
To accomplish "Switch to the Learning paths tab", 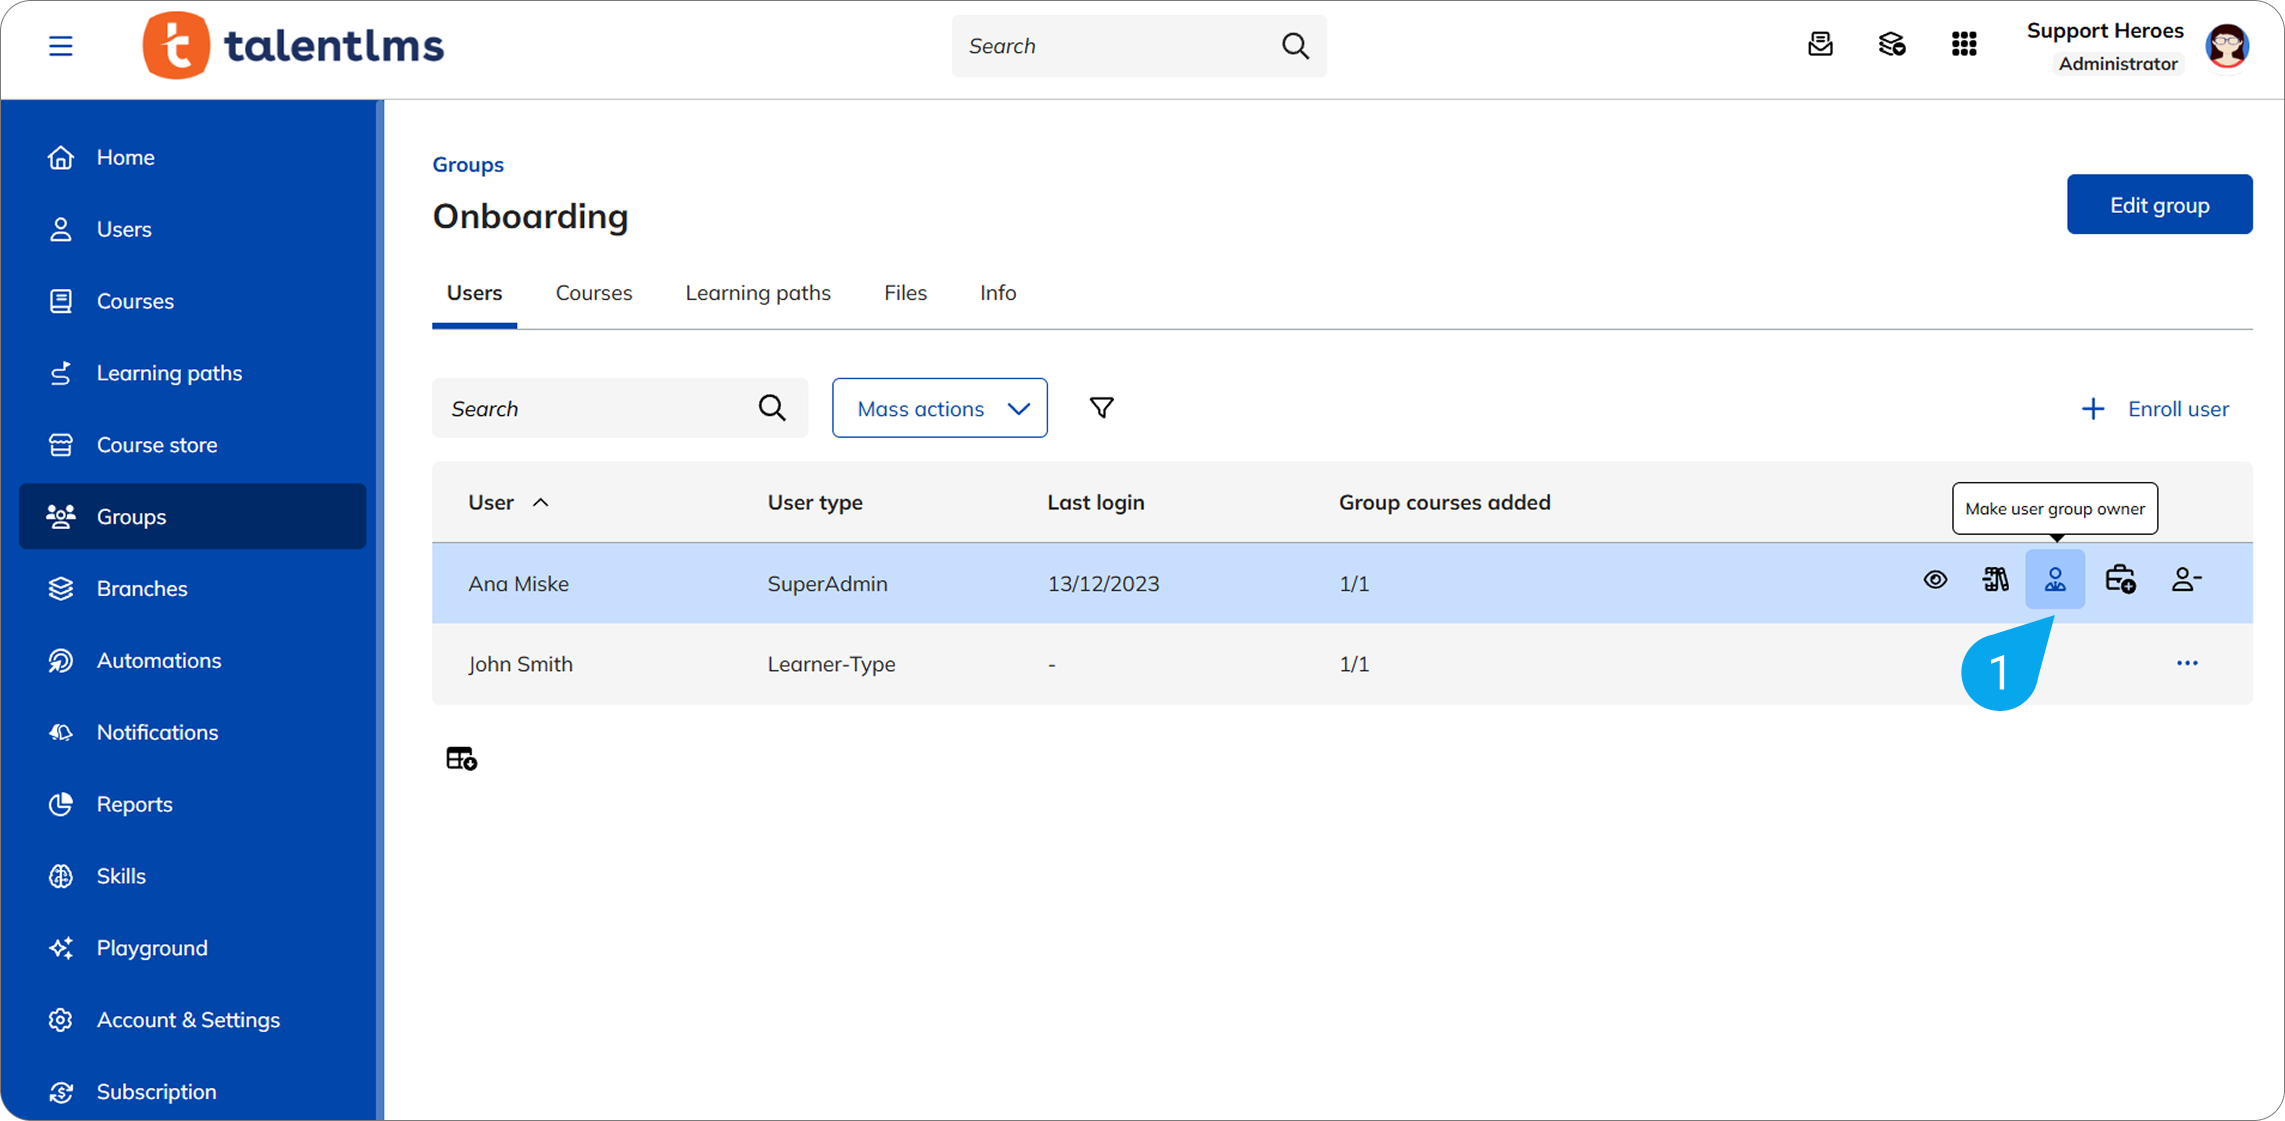I will (758, 293).
